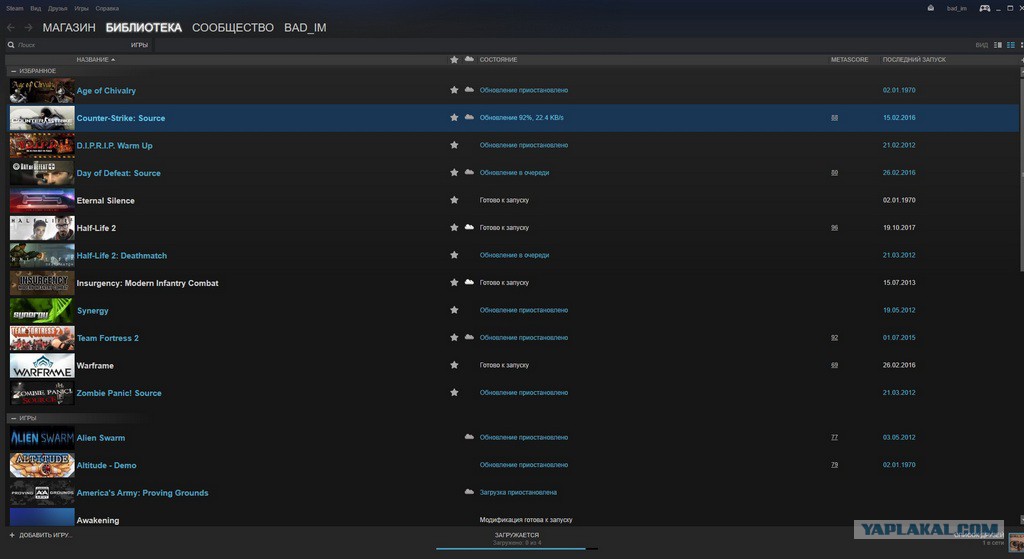Click the Eternal Silence game logo
Image resolution: width=1024 pixels, height=559 pixels.
click(42, 201)
